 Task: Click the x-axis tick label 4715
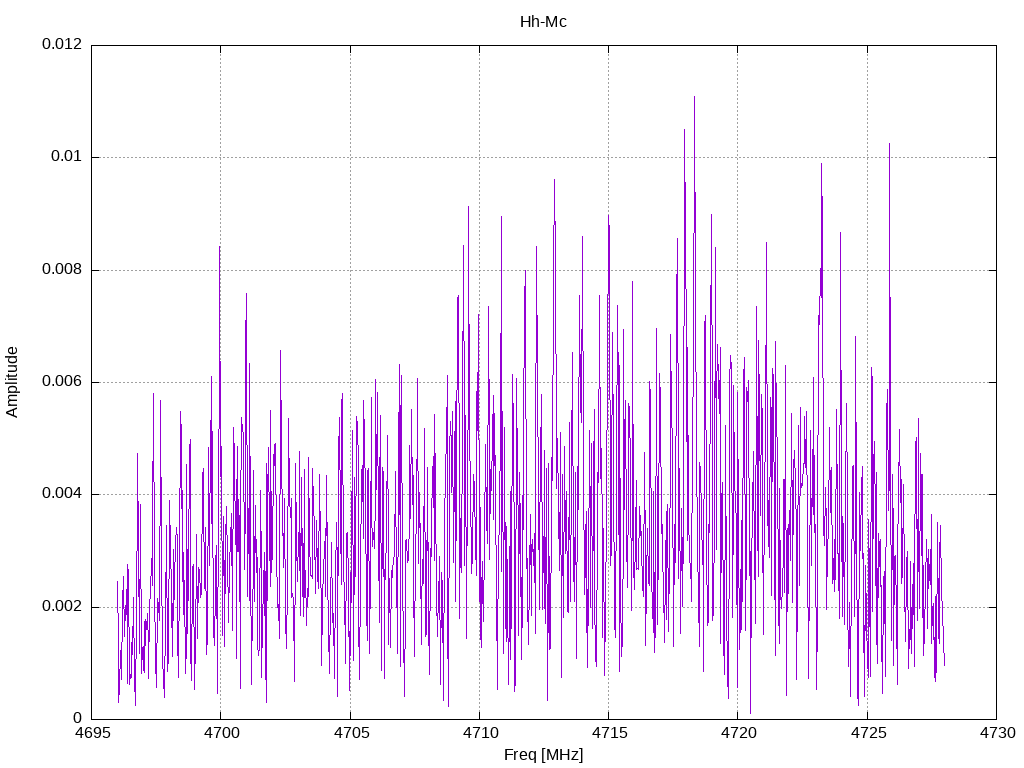pos(609,733)
